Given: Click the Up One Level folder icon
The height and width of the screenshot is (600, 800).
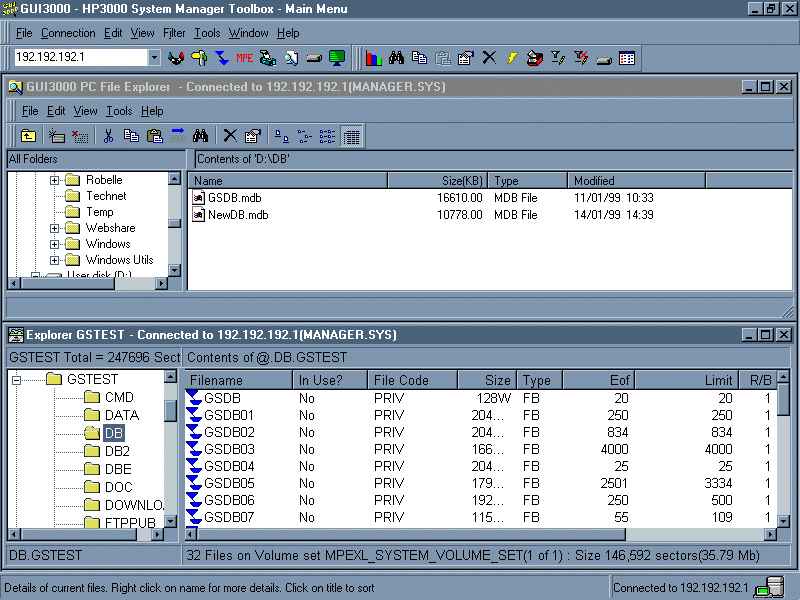Looking at the screenshot, I should 29,136.
